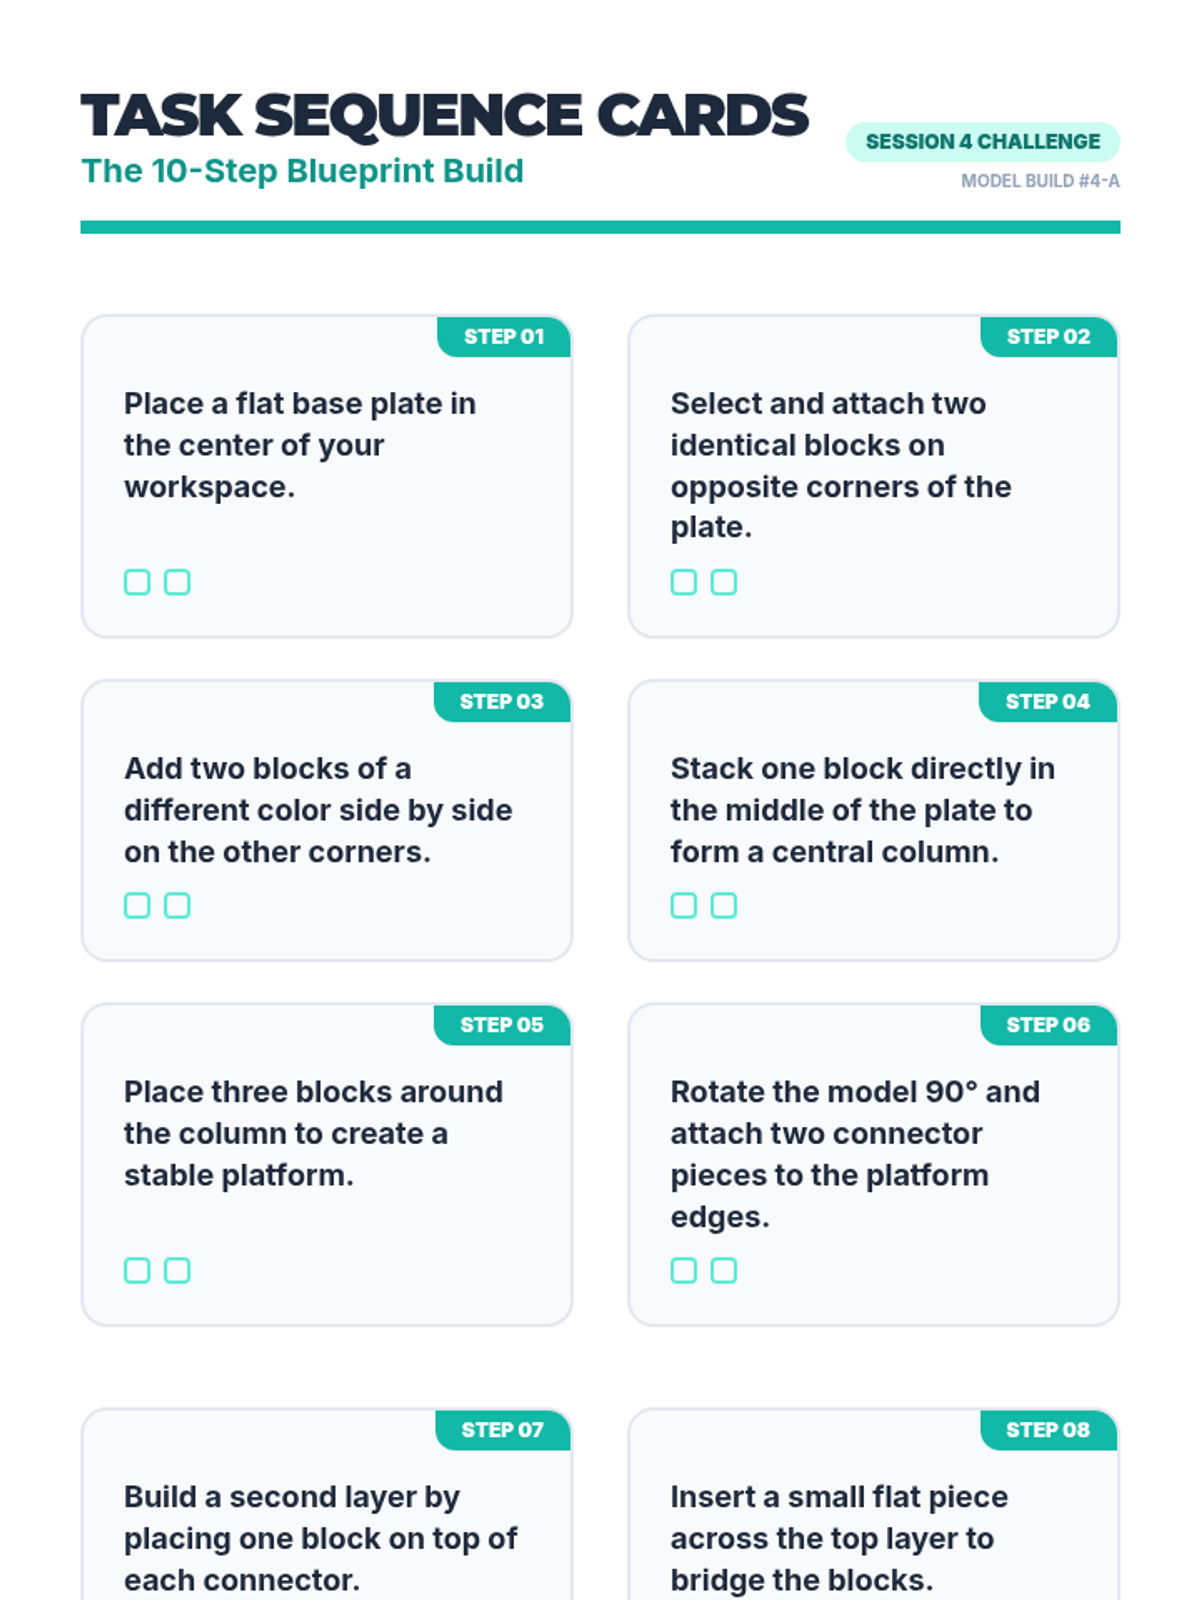The width and height of the screenshot is (1200, 1600).
Task: Click the STEP 03 label tag
Action: tap(502, 702)
